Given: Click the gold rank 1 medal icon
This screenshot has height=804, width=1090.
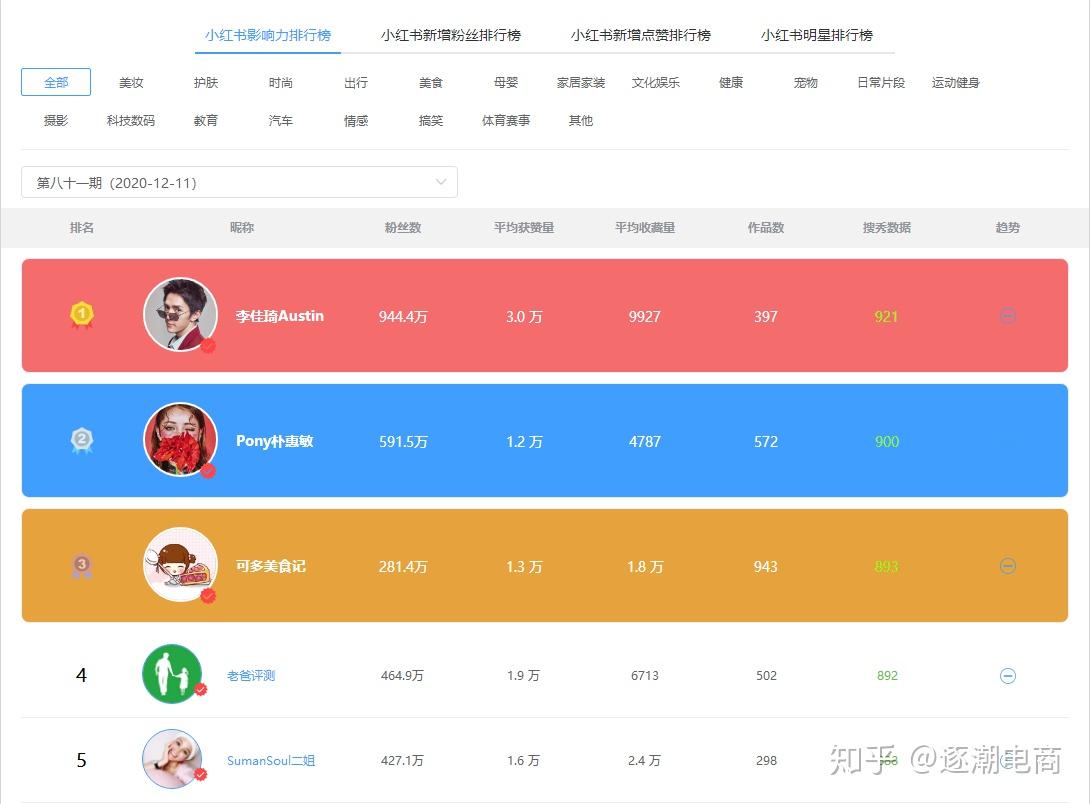Looking at the screenshot, I should 82,315.
